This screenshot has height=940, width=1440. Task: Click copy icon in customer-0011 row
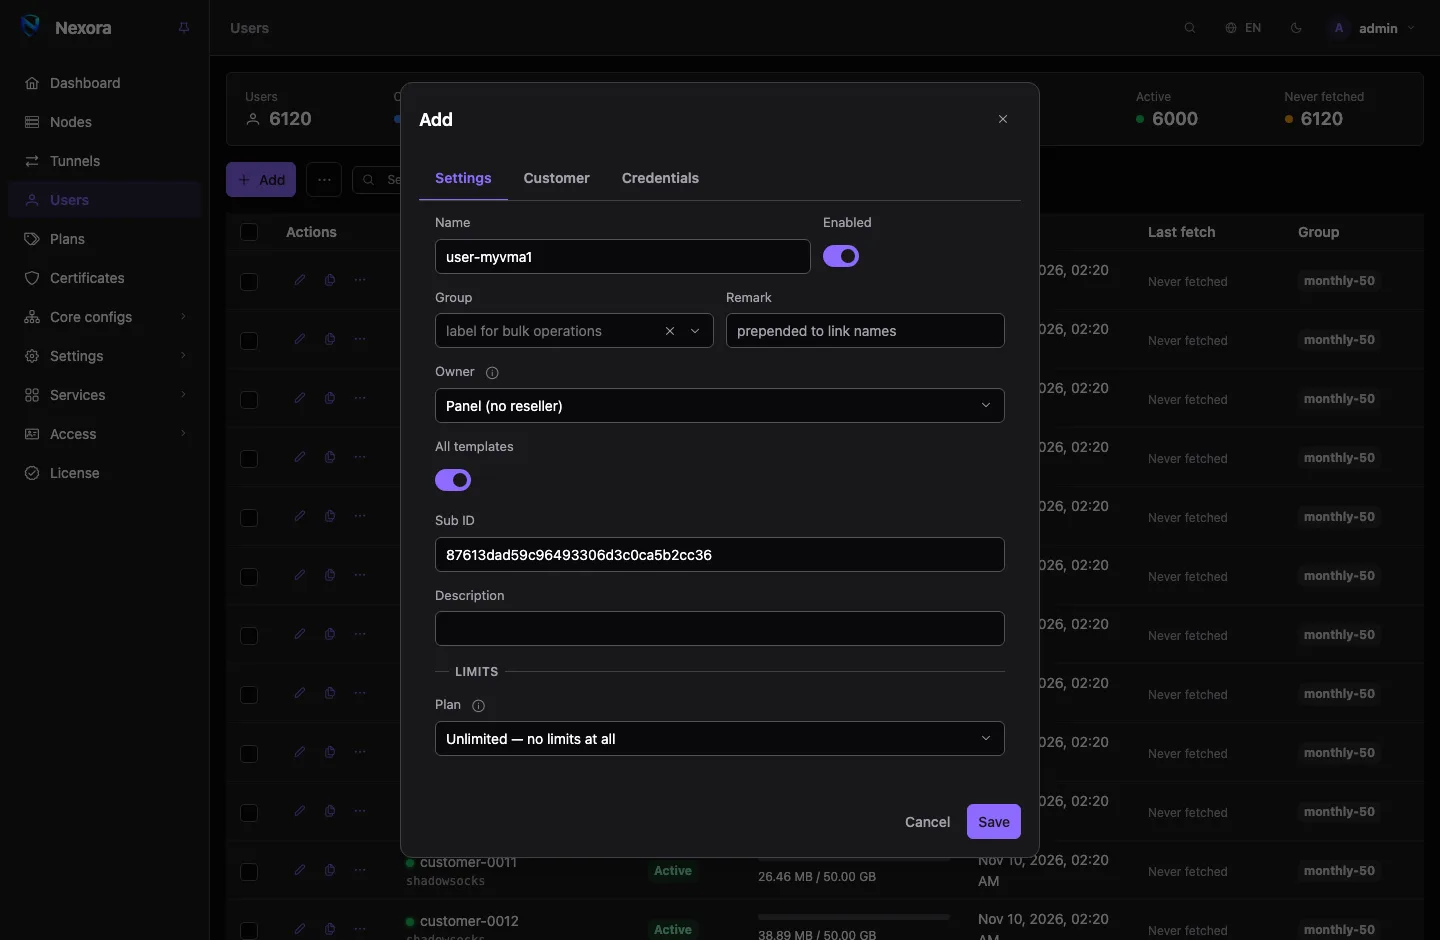click(x=330, y=870)
